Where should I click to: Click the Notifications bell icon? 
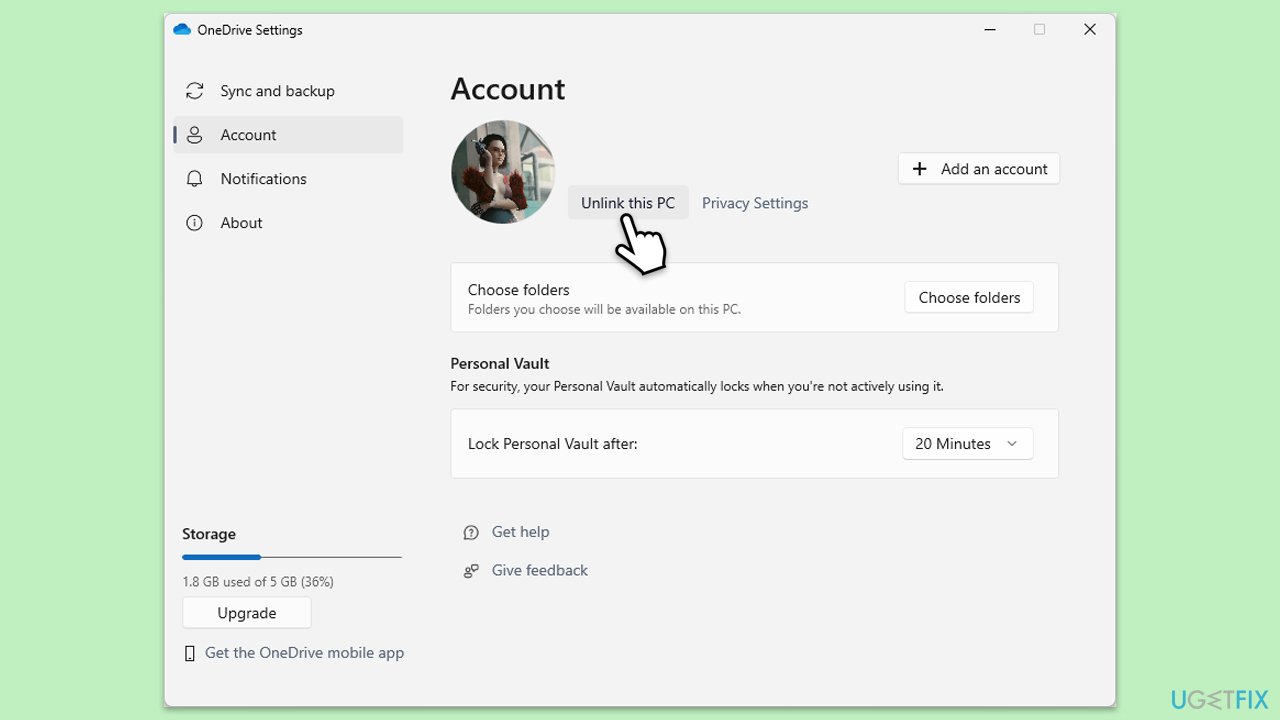pyautogui.click(x=195, y=179)
